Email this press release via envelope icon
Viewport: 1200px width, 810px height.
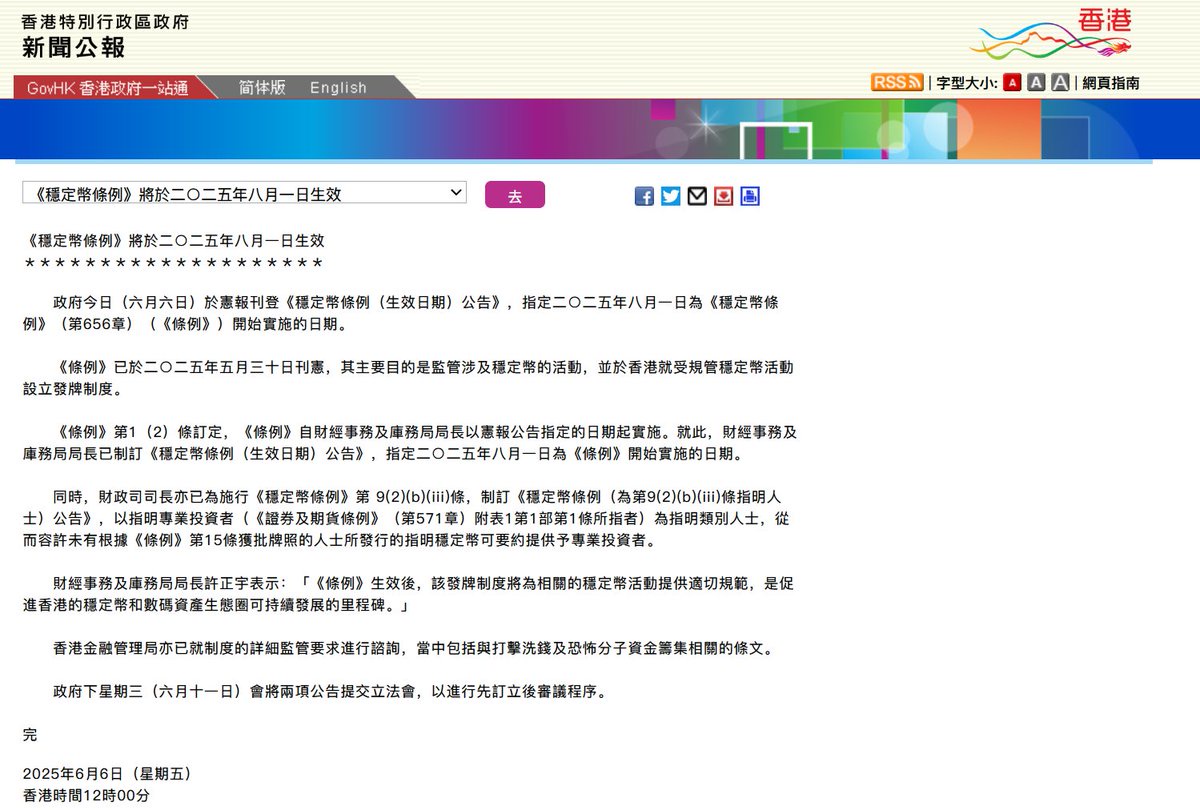(697, 196)
